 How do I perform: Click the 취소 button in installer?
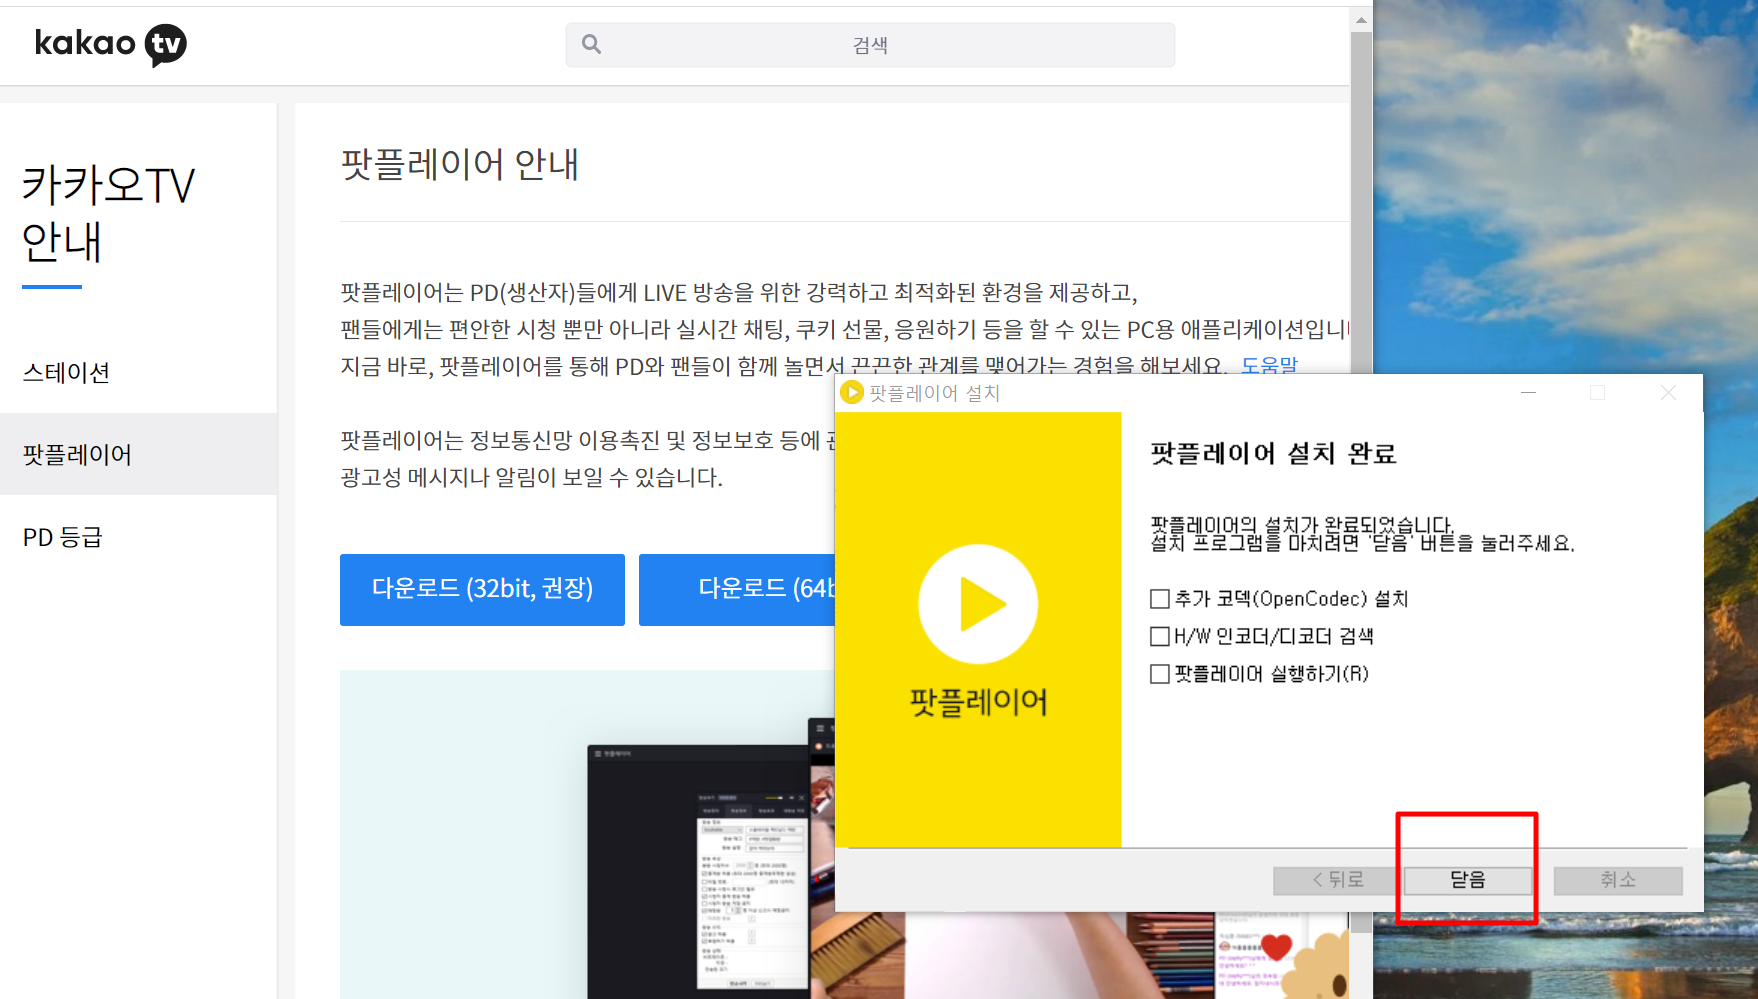tap(1618, 880)
